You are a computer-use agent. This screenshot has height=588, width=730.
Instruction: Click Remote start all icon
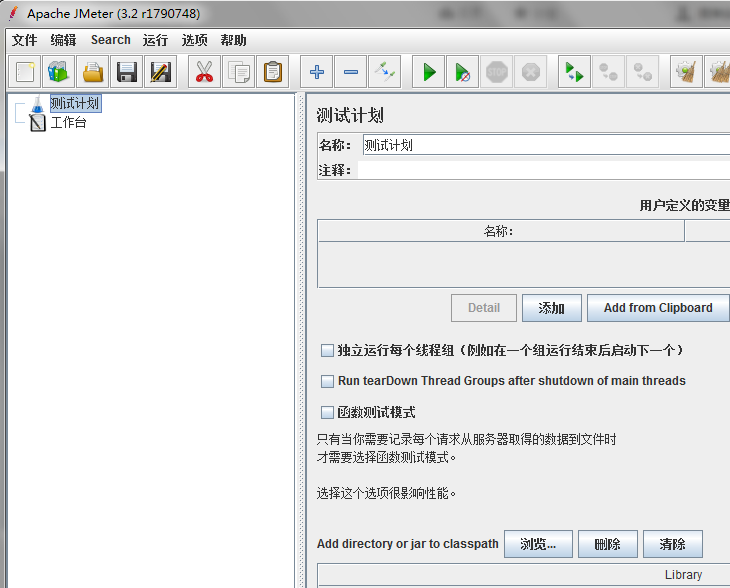pyautogui.click(x=574, y=72)
